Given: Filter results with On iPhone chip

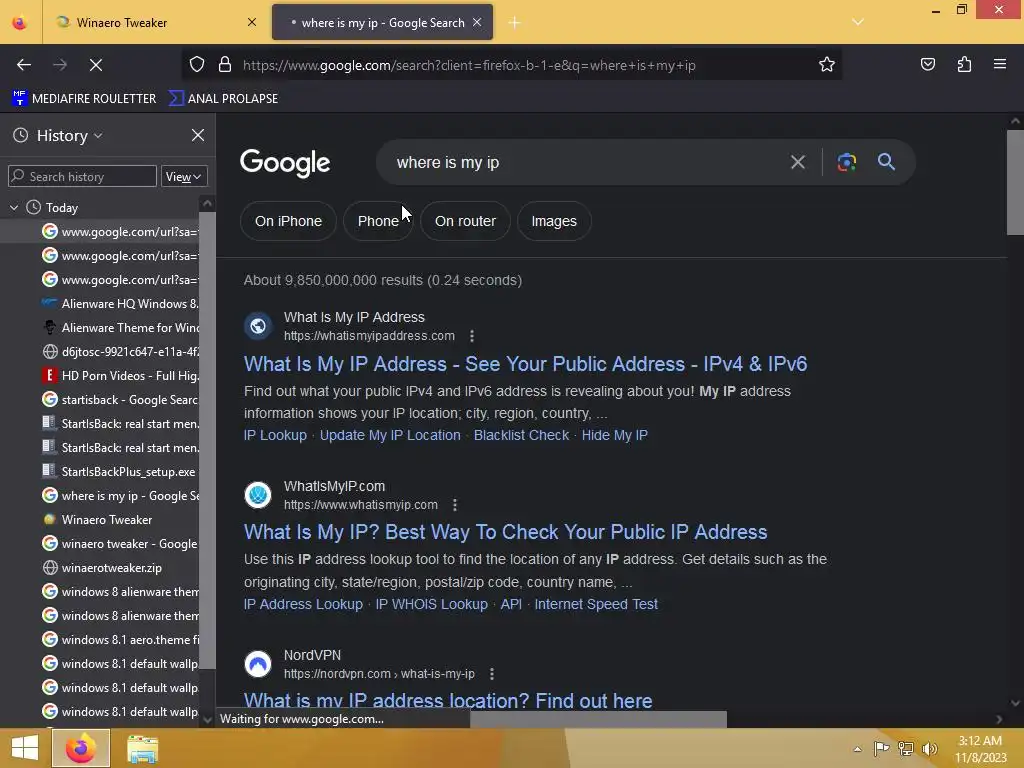Looking at the screenshot, I should click(288, 221).
